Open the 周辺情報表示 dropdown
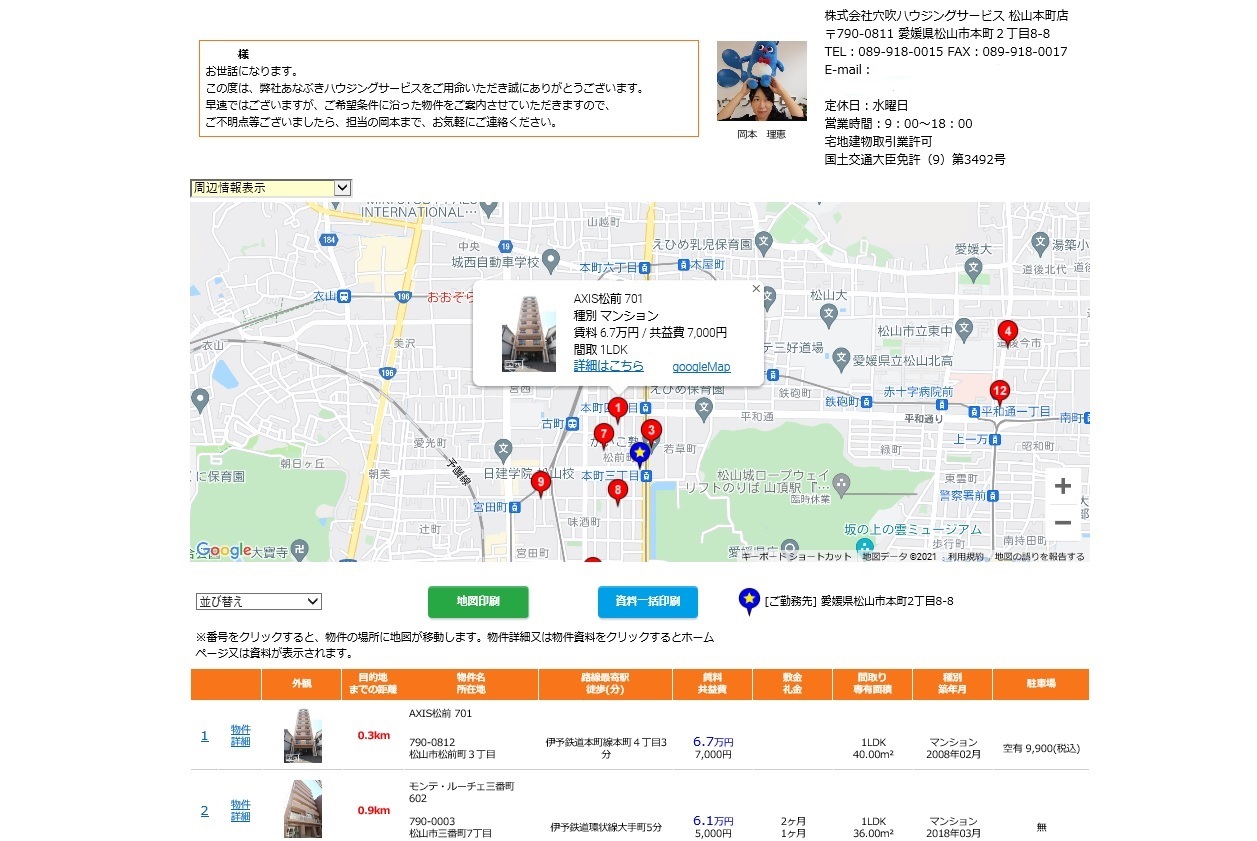This screenshot has width=1257, height=841. click(271, 188)
